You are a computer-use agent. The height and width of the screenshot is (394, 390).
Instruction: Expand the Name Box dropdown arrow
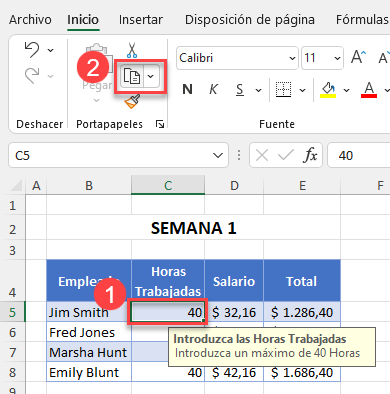(218, 155)
